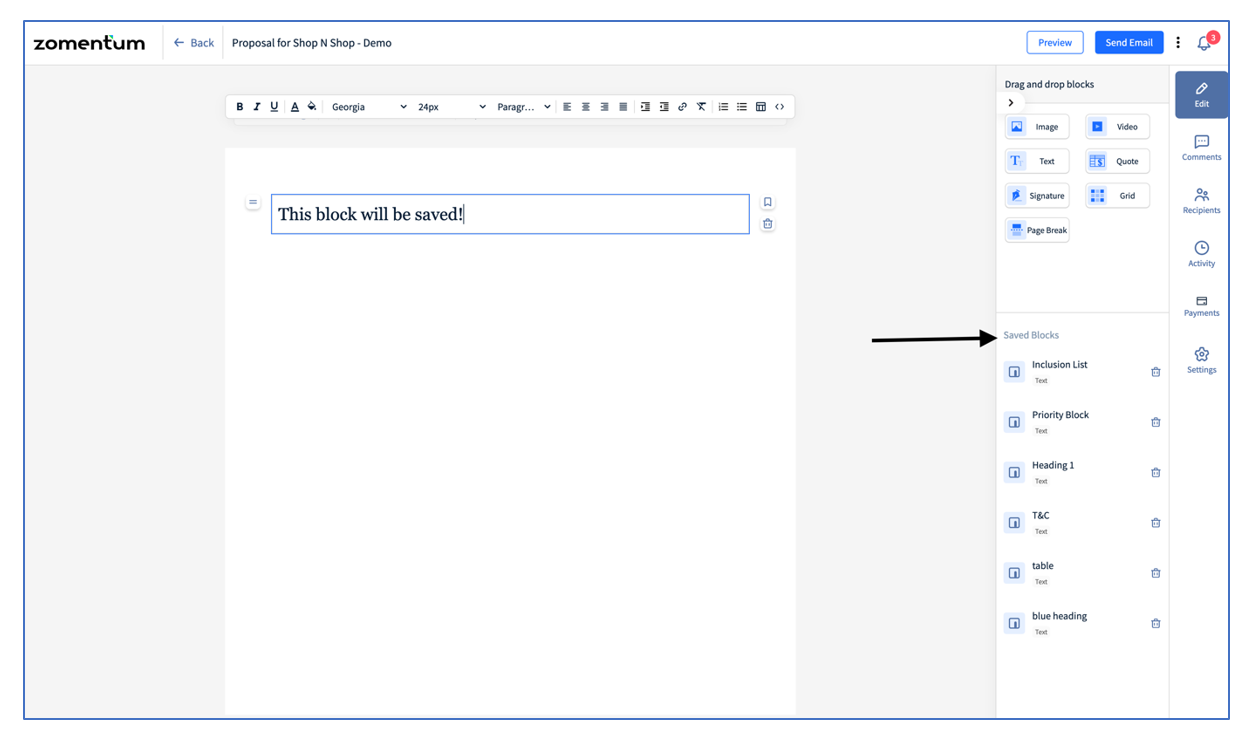Open the Payments panel
Viewport: 1257px width, 732px height.
tap(1201, 304)
